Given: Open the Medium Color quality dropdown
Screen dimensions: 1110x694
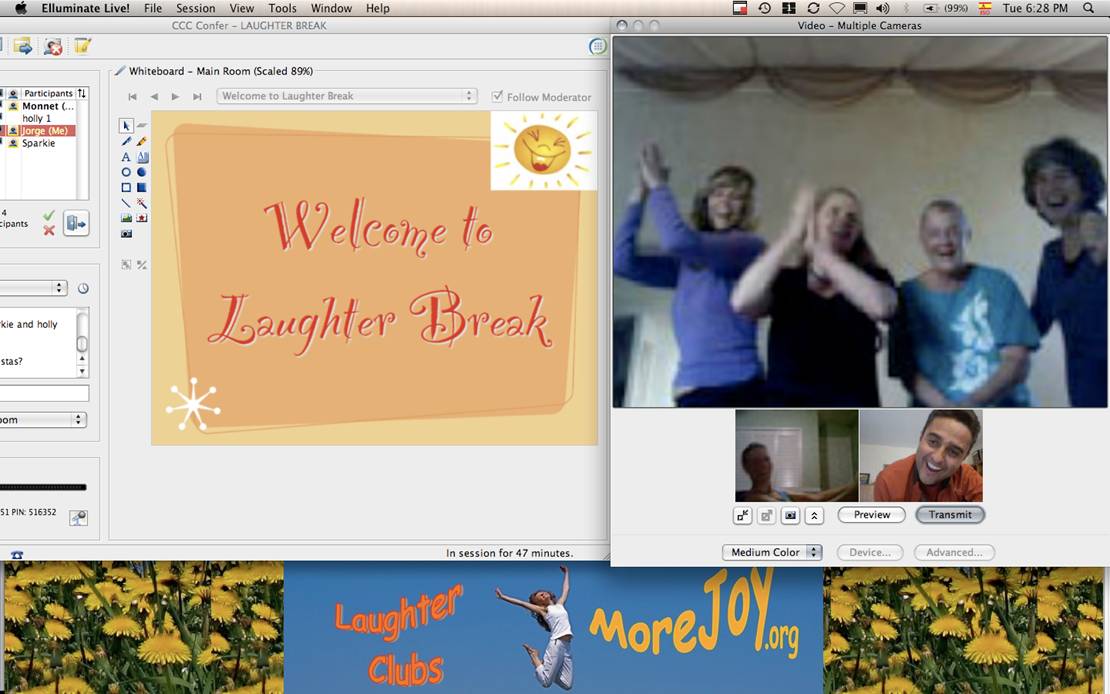Looking at the screenshot, I should click(772, 551).
